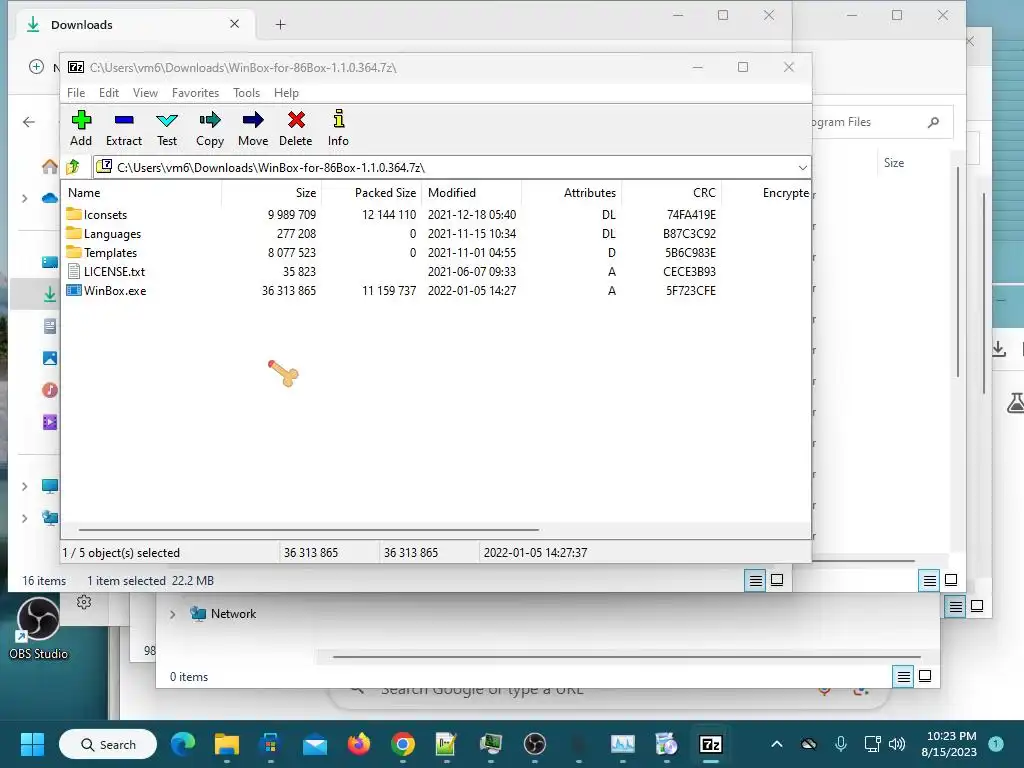Viewport: 1024px width, 768px height.
Task: Click the Copy toolbar button
Action: pos(210,128)
